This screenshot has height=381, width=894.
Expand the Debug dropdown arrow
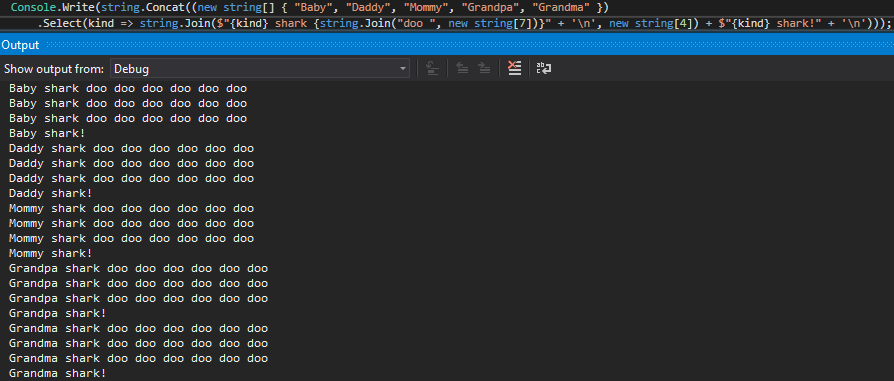point(403,69)
